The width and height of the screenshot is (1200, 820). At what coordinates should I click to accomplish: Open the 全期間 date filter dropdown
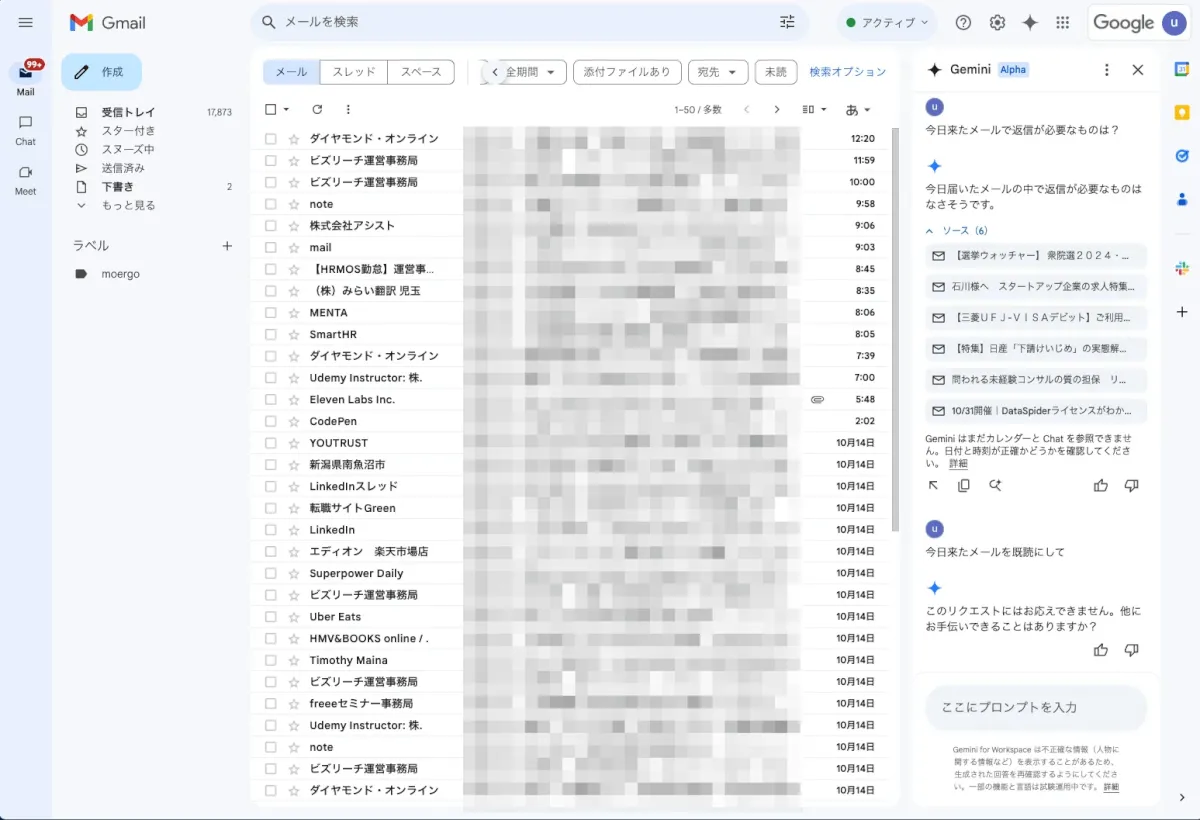coord(534,72)
